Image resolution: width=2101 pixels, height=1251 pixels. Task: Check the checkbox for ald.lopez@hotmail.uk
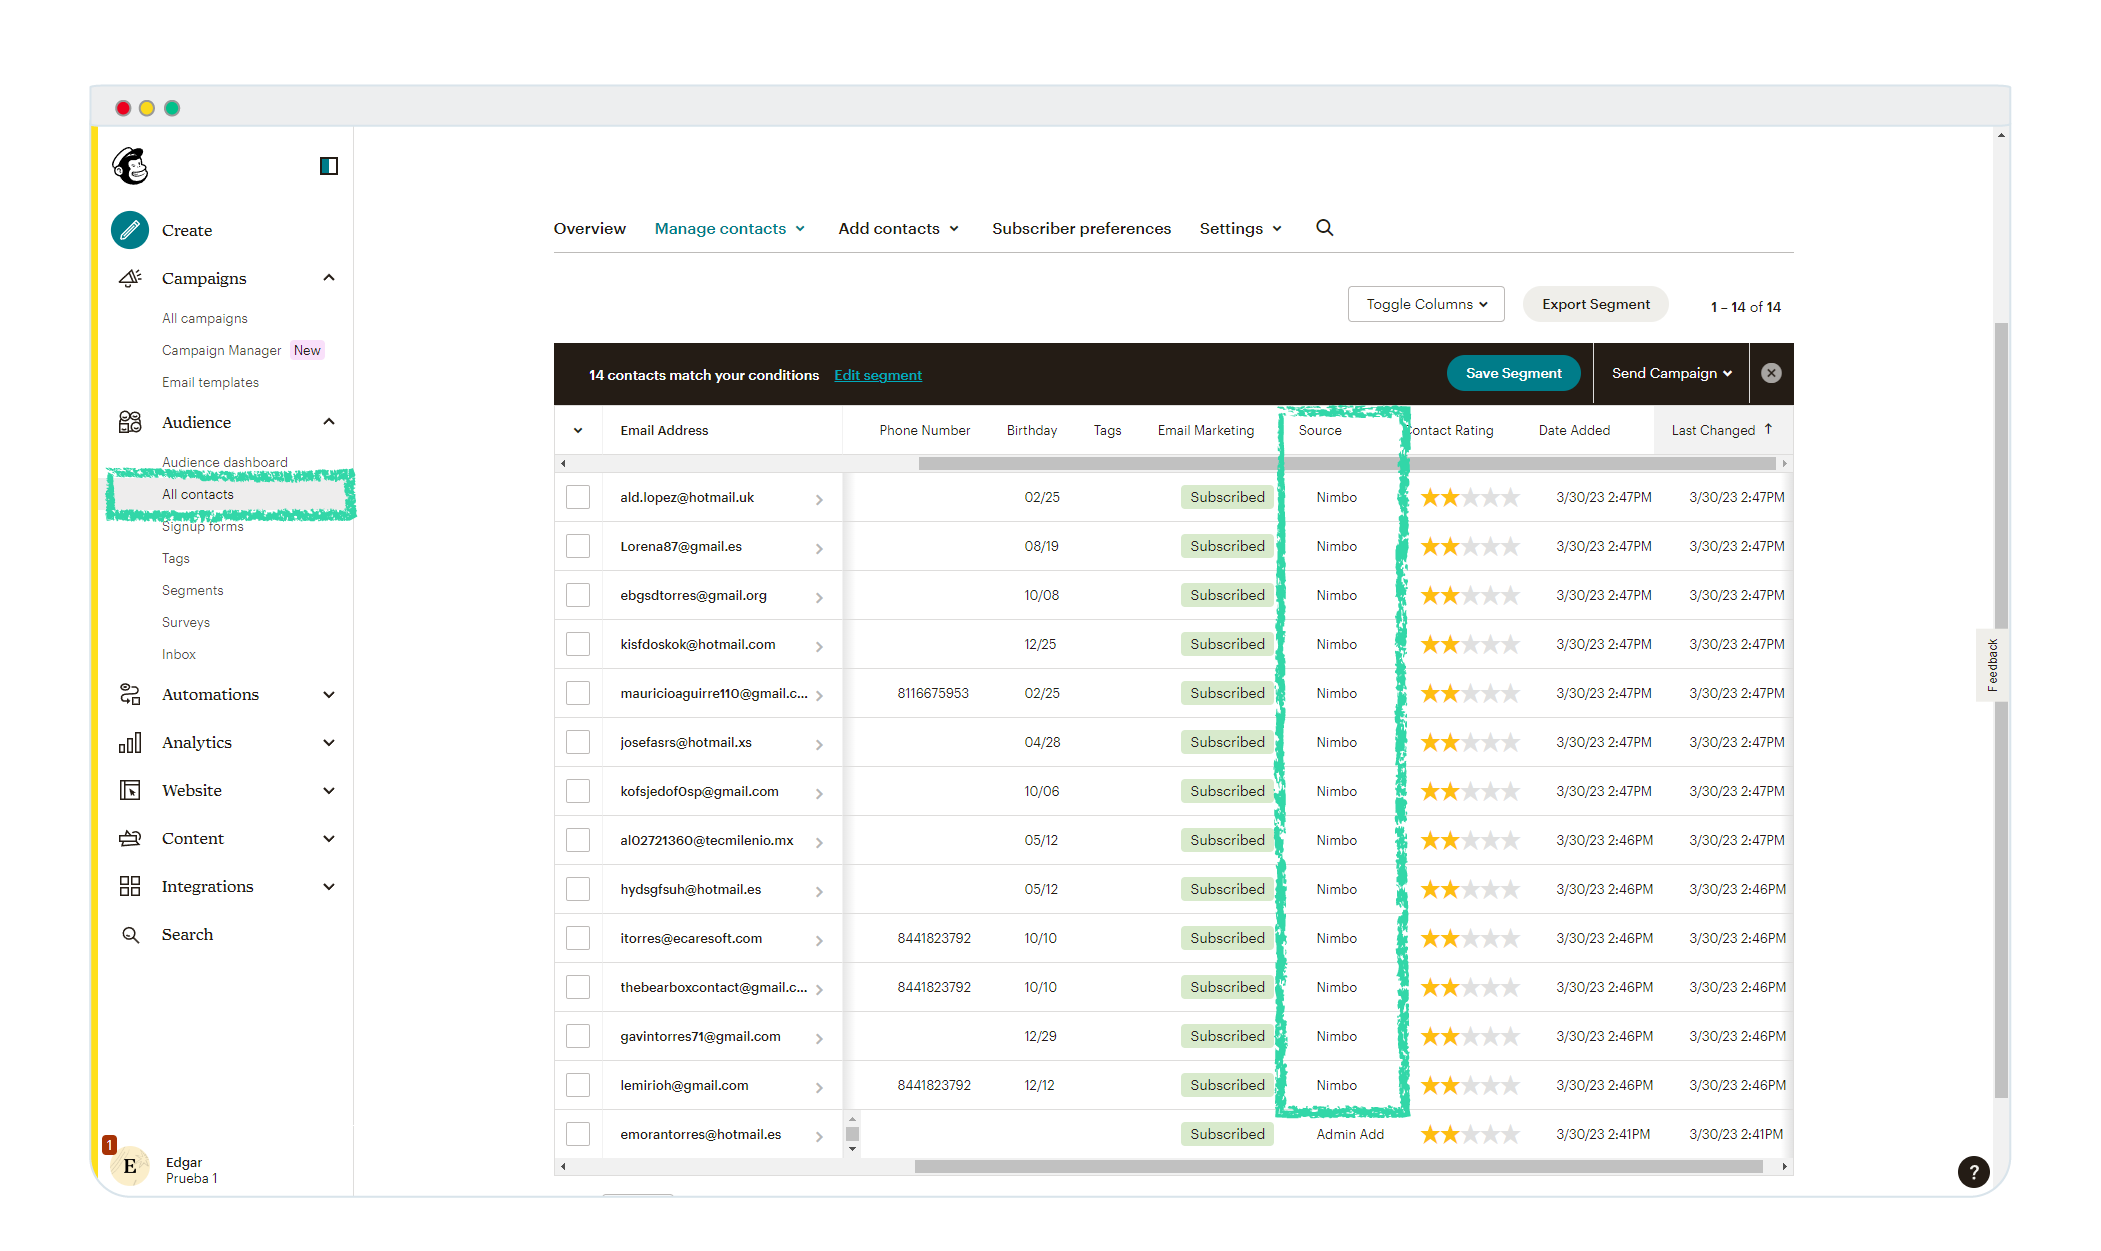(x=578, y=496)
